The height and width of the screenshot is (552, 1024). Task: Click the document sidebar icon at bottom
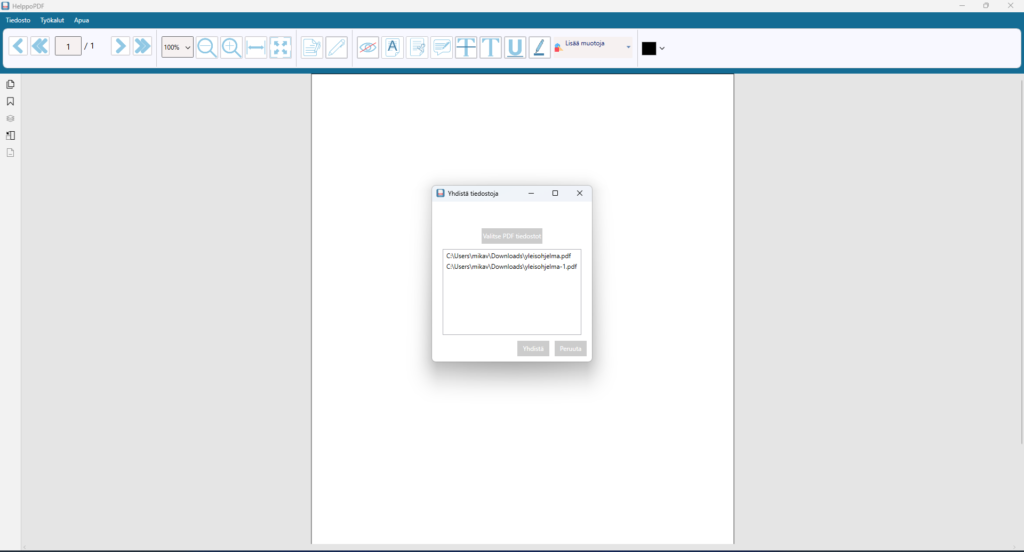(10, 152)
